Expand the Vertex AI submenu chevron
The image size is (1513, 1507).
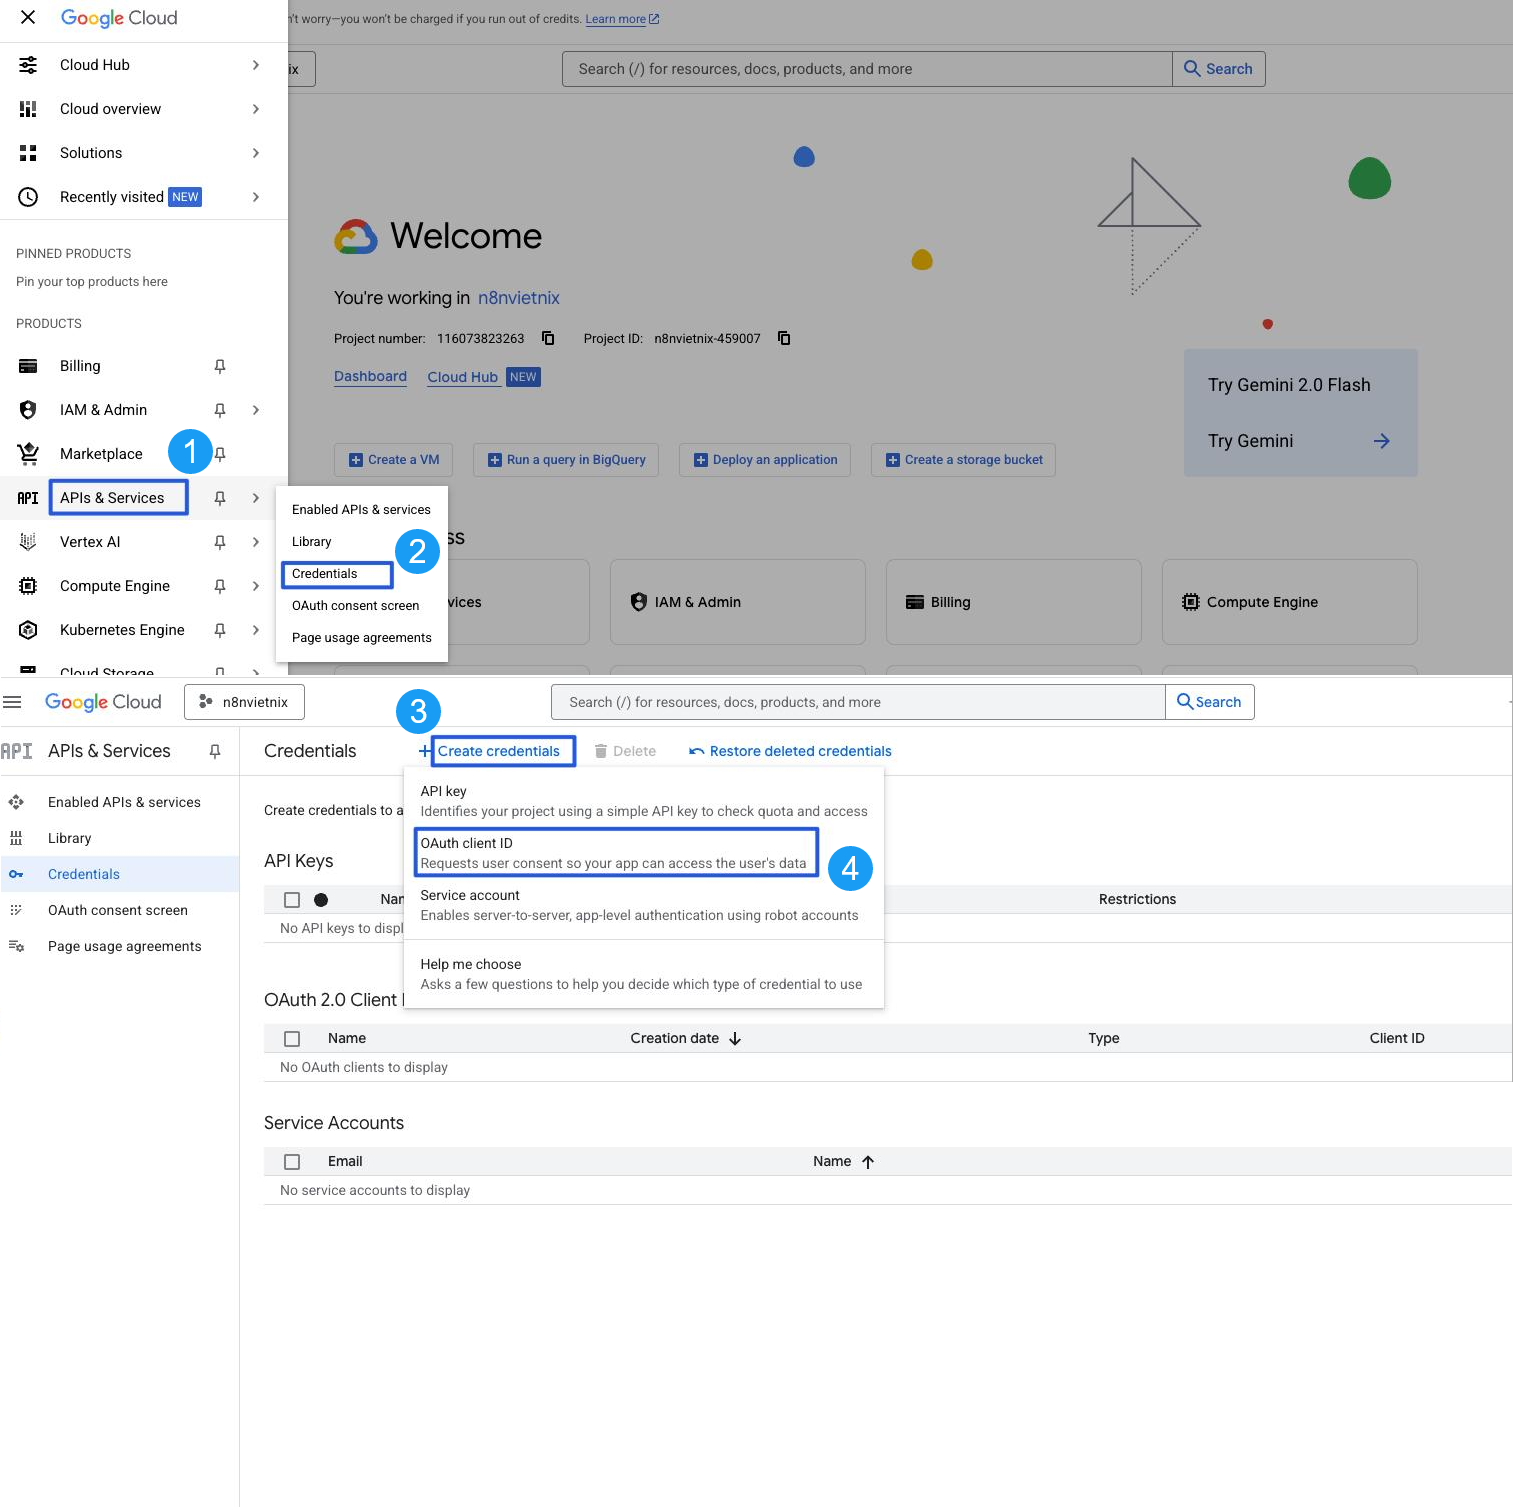click(x=256, y=542)
